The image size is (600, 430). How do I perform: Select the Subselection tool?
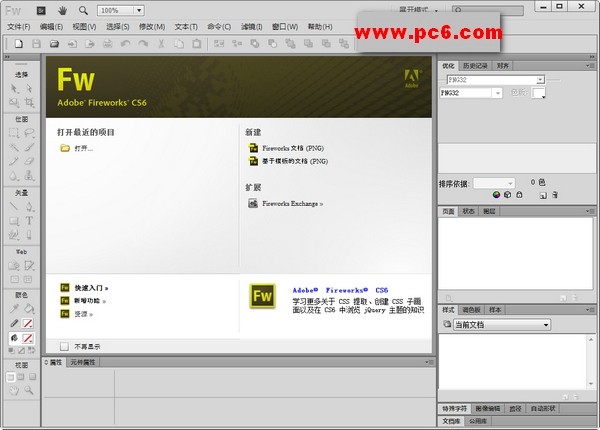29,89
